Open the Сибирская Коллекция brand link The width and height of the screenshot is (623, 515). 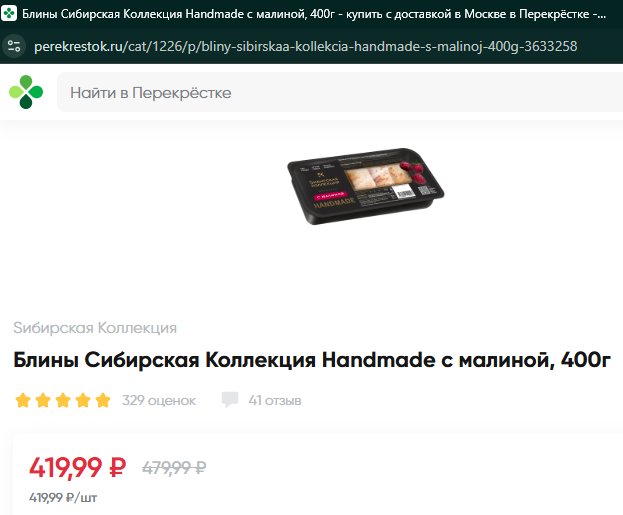95,328
